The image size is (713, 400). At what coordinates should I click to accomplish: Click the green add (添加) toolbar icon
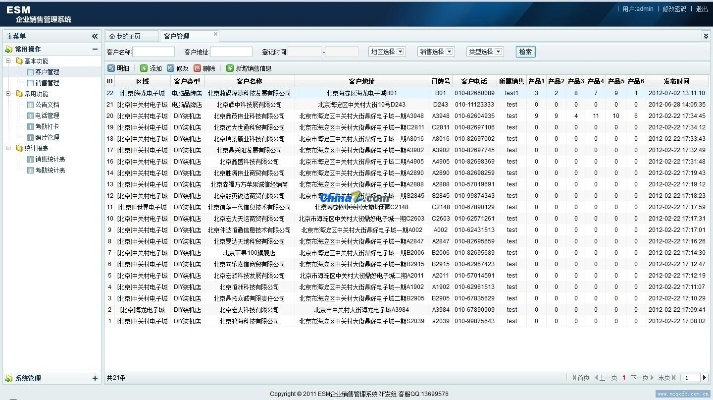144,68
